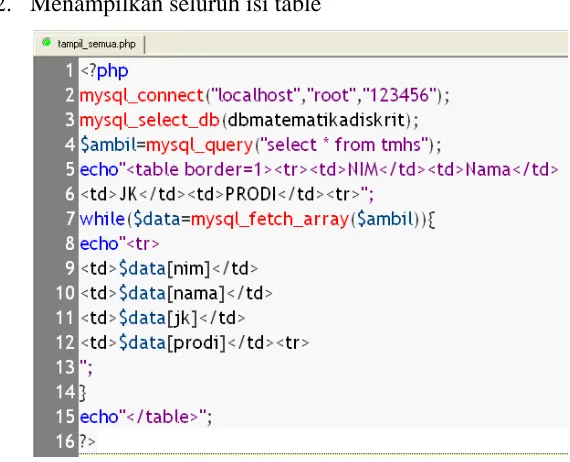The image size is (570, 462).
Task: Click the green status icon on file tab
Action: [47, 43]
